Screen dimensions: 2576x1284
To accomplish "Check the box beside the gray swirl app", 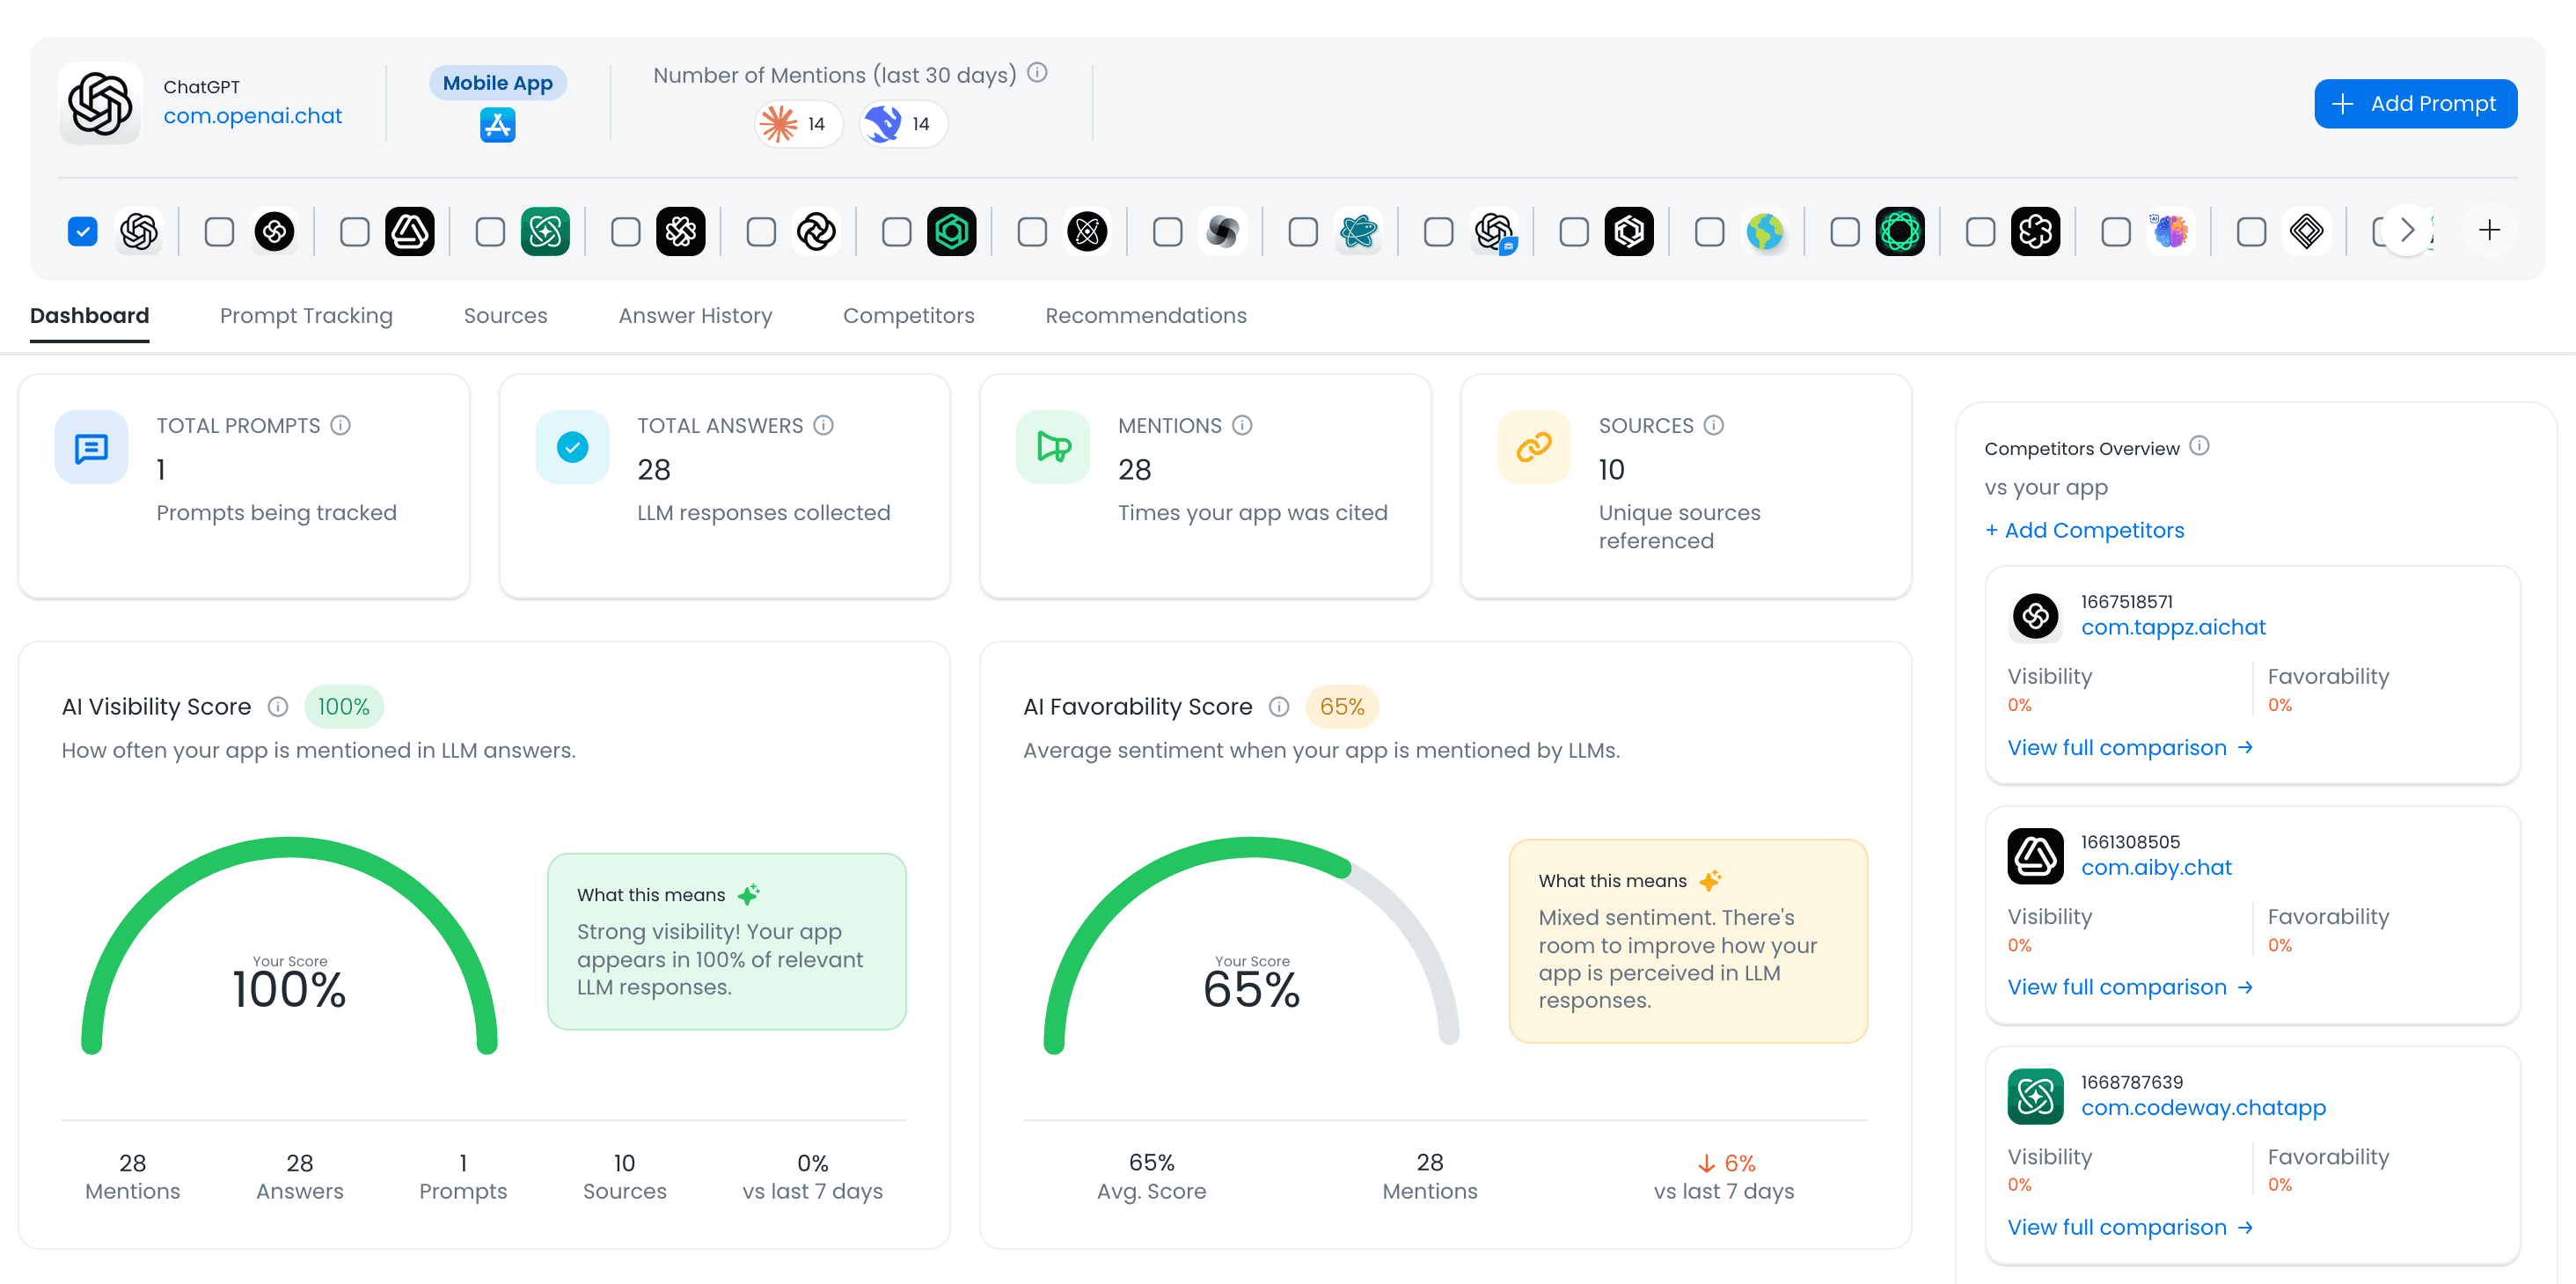I will click(x=1167, y=232).
